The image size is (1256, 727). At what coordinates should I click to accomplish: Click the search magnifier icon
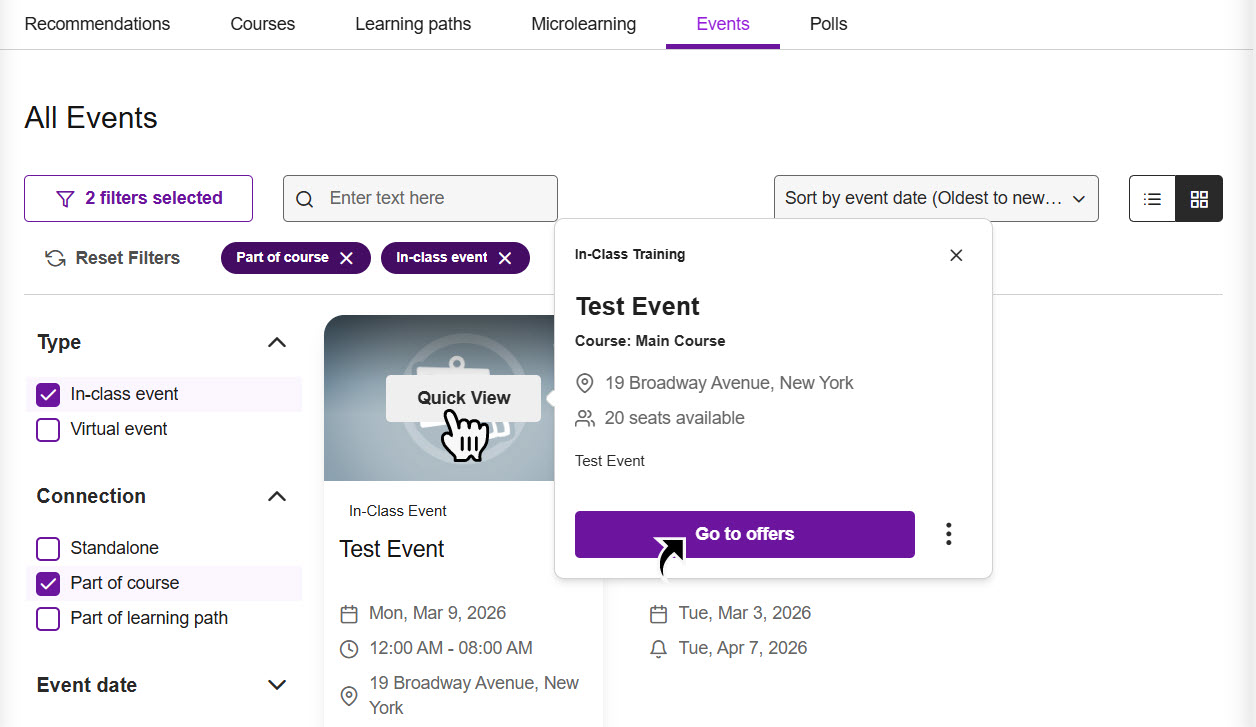click(x=304, y=198)
